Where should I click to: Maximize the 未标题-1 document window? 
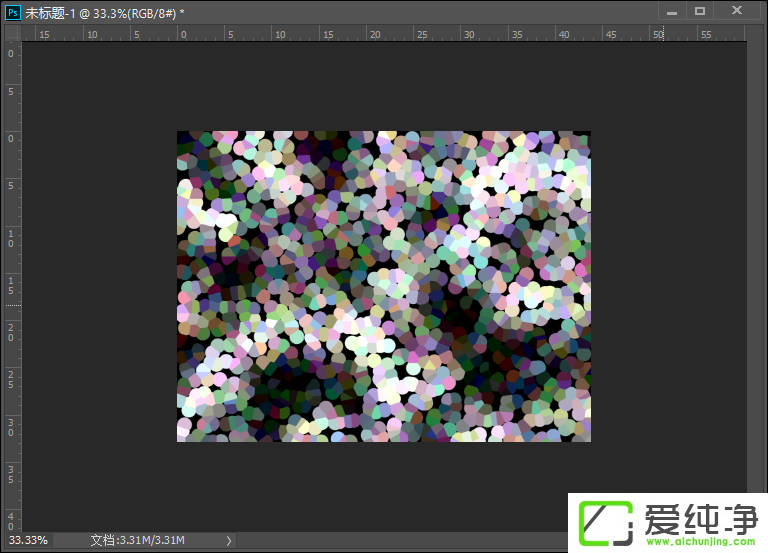pos(699,11)
